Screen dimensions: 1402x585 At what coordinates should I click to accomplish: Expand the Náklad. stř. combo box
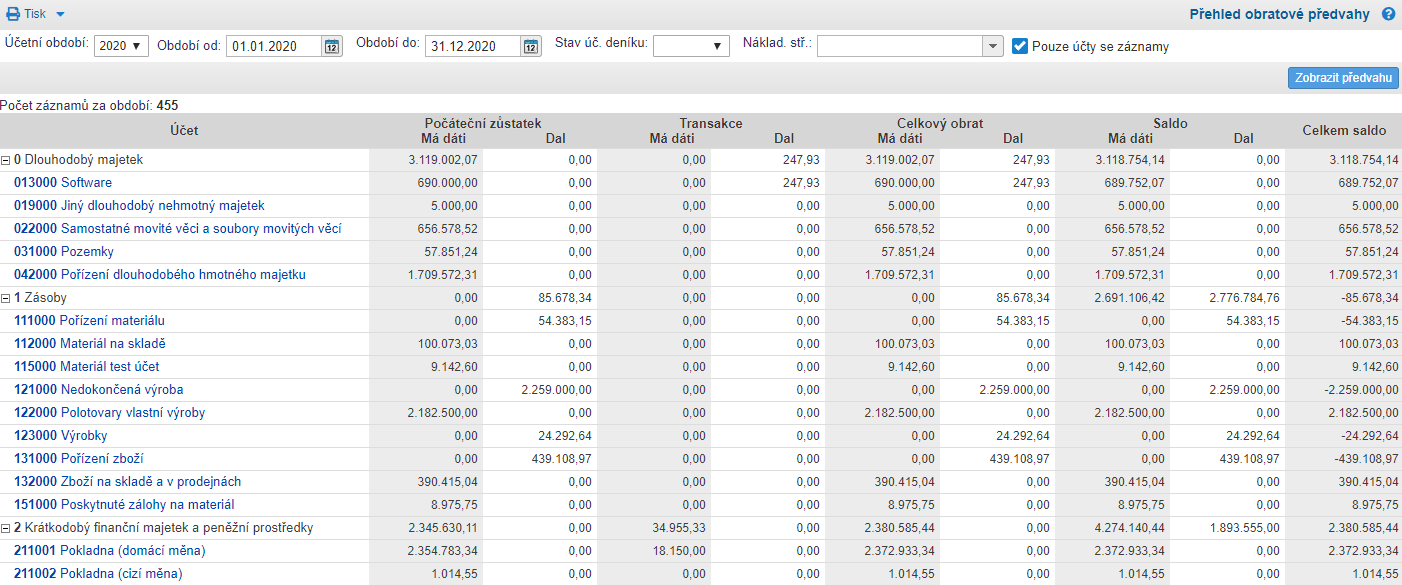tap(992, 46)
